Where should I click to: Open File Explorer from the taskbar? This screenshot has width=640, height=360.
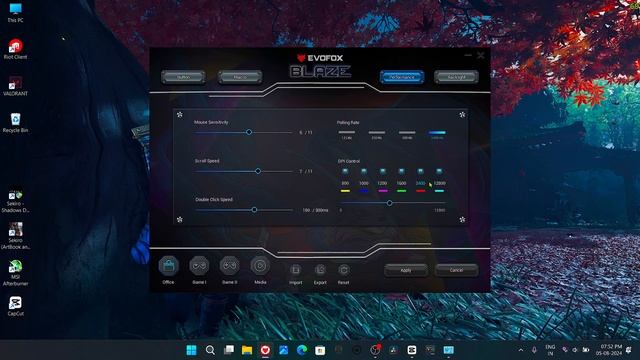pos(247,350)
